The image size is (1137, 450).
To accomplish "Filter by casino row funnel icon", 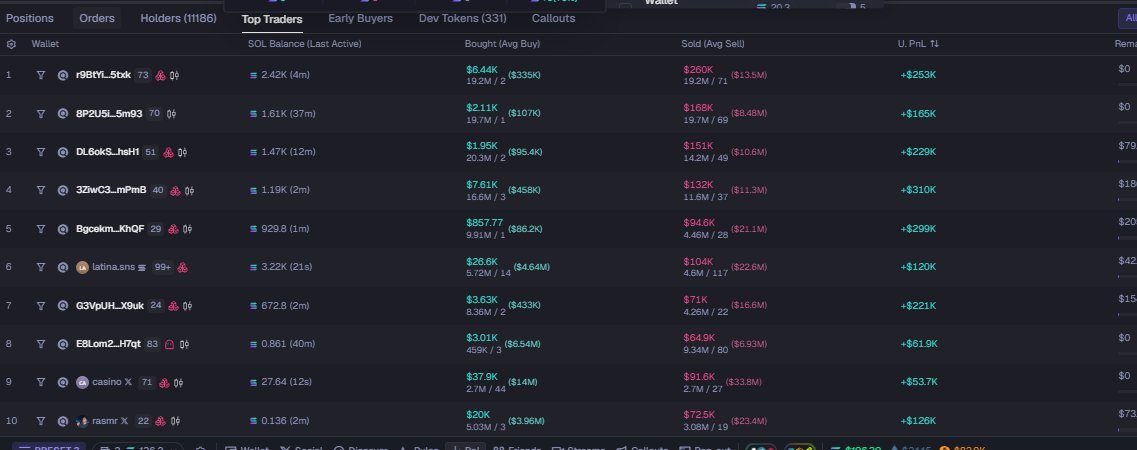I will click(41, 382).
